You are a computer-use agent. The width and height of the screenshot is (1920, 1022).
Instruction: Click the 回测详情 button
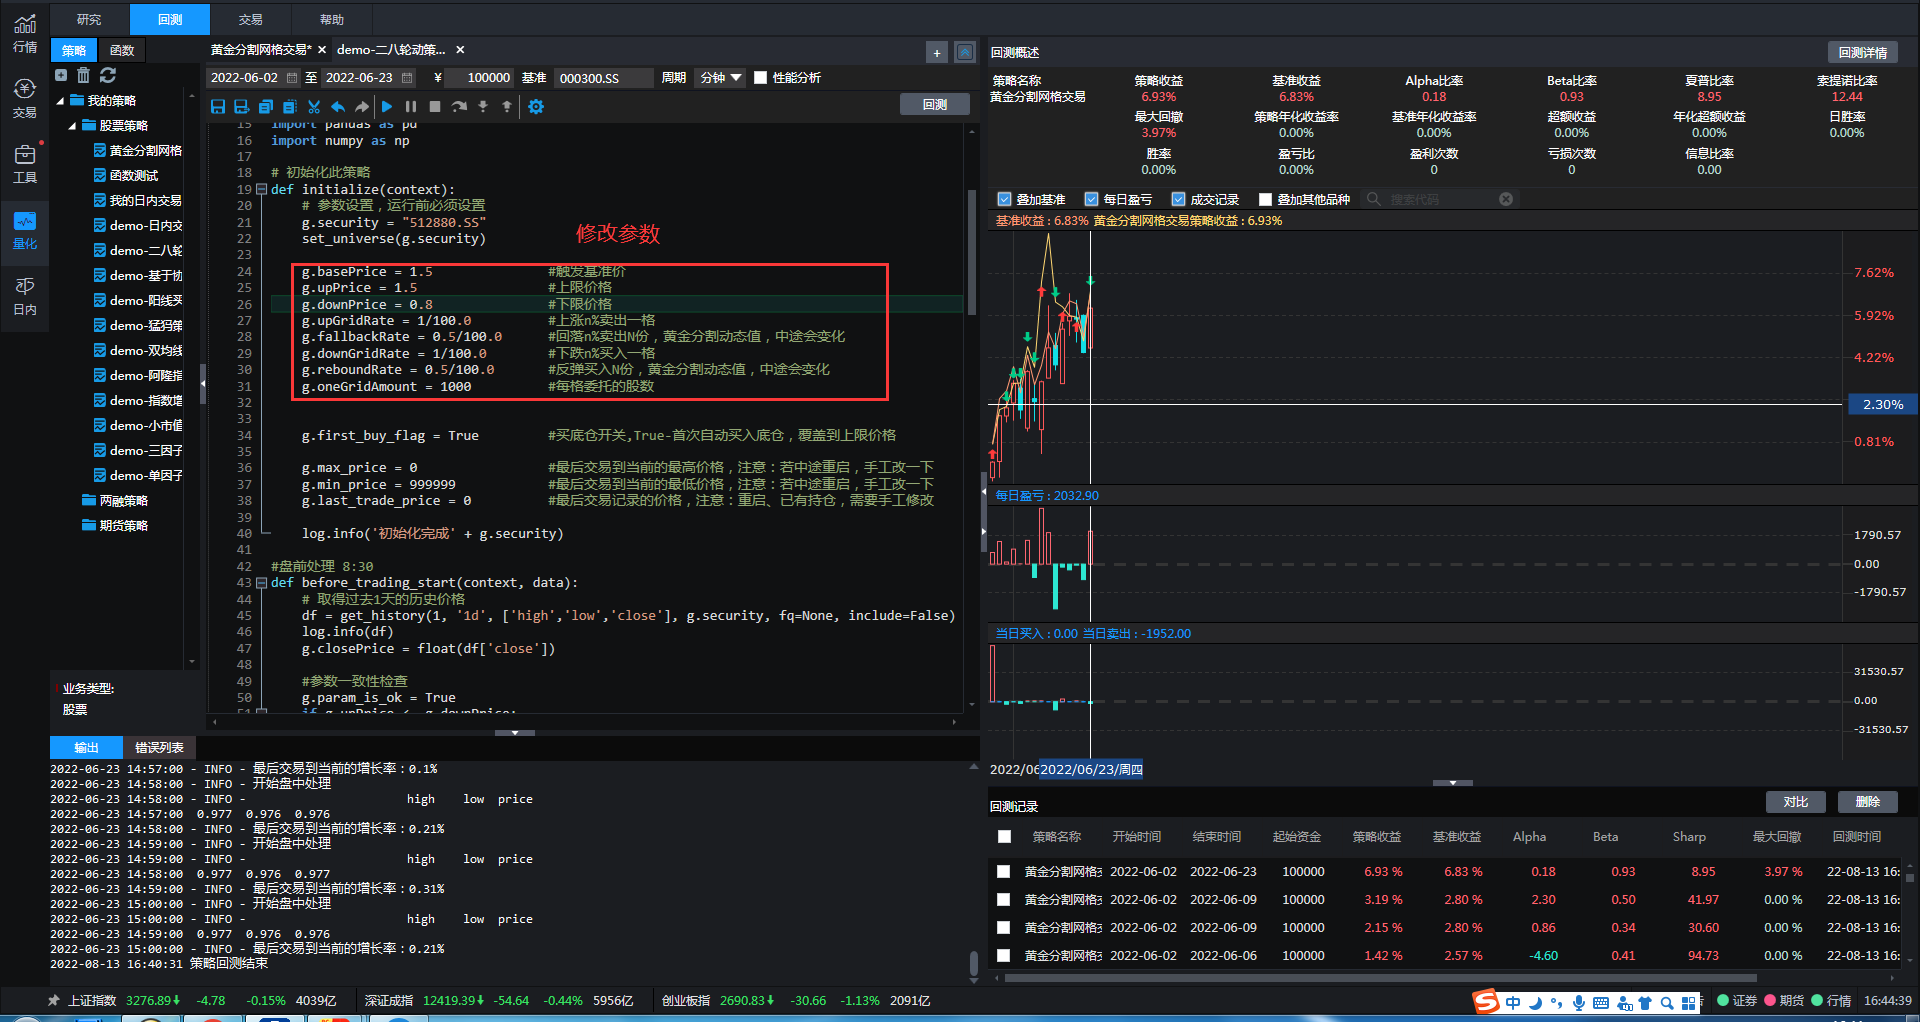(1862, 52)
